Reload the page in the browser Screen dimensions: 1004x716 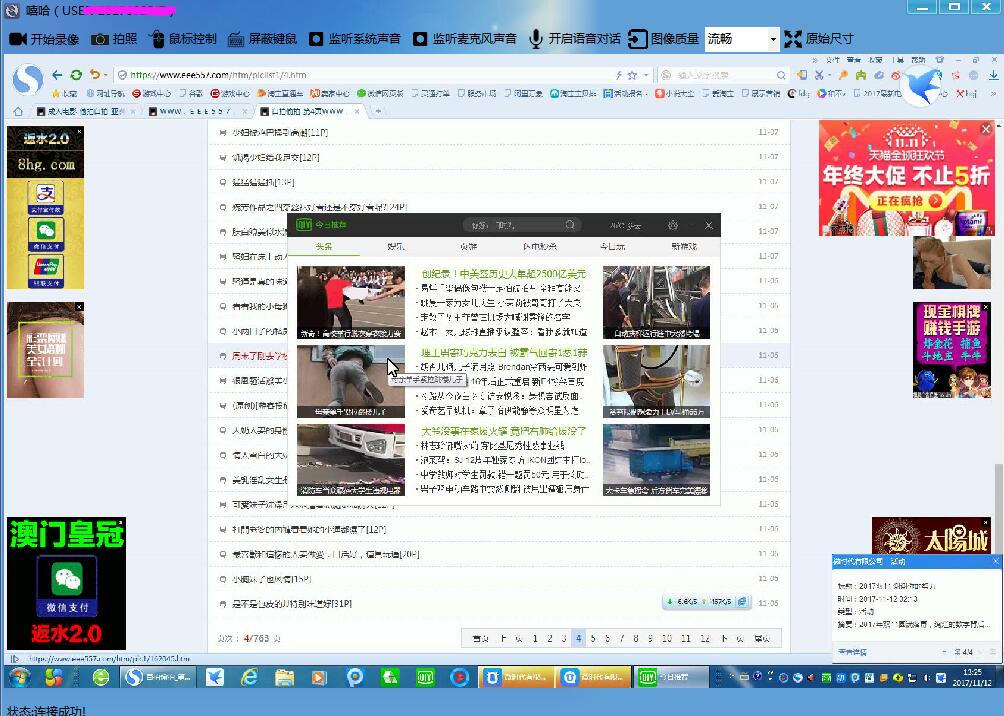pos(76,75)
